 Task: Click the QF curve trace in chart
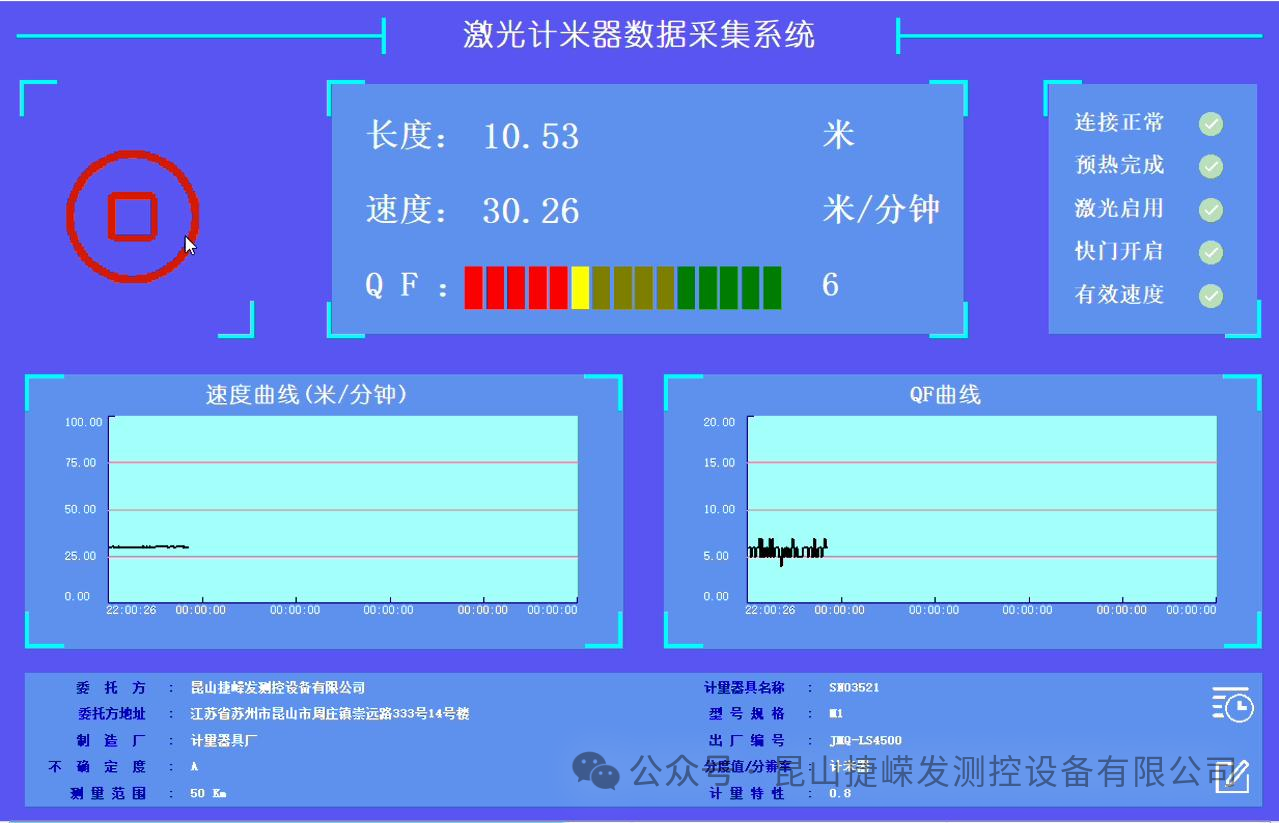point(787,550)
